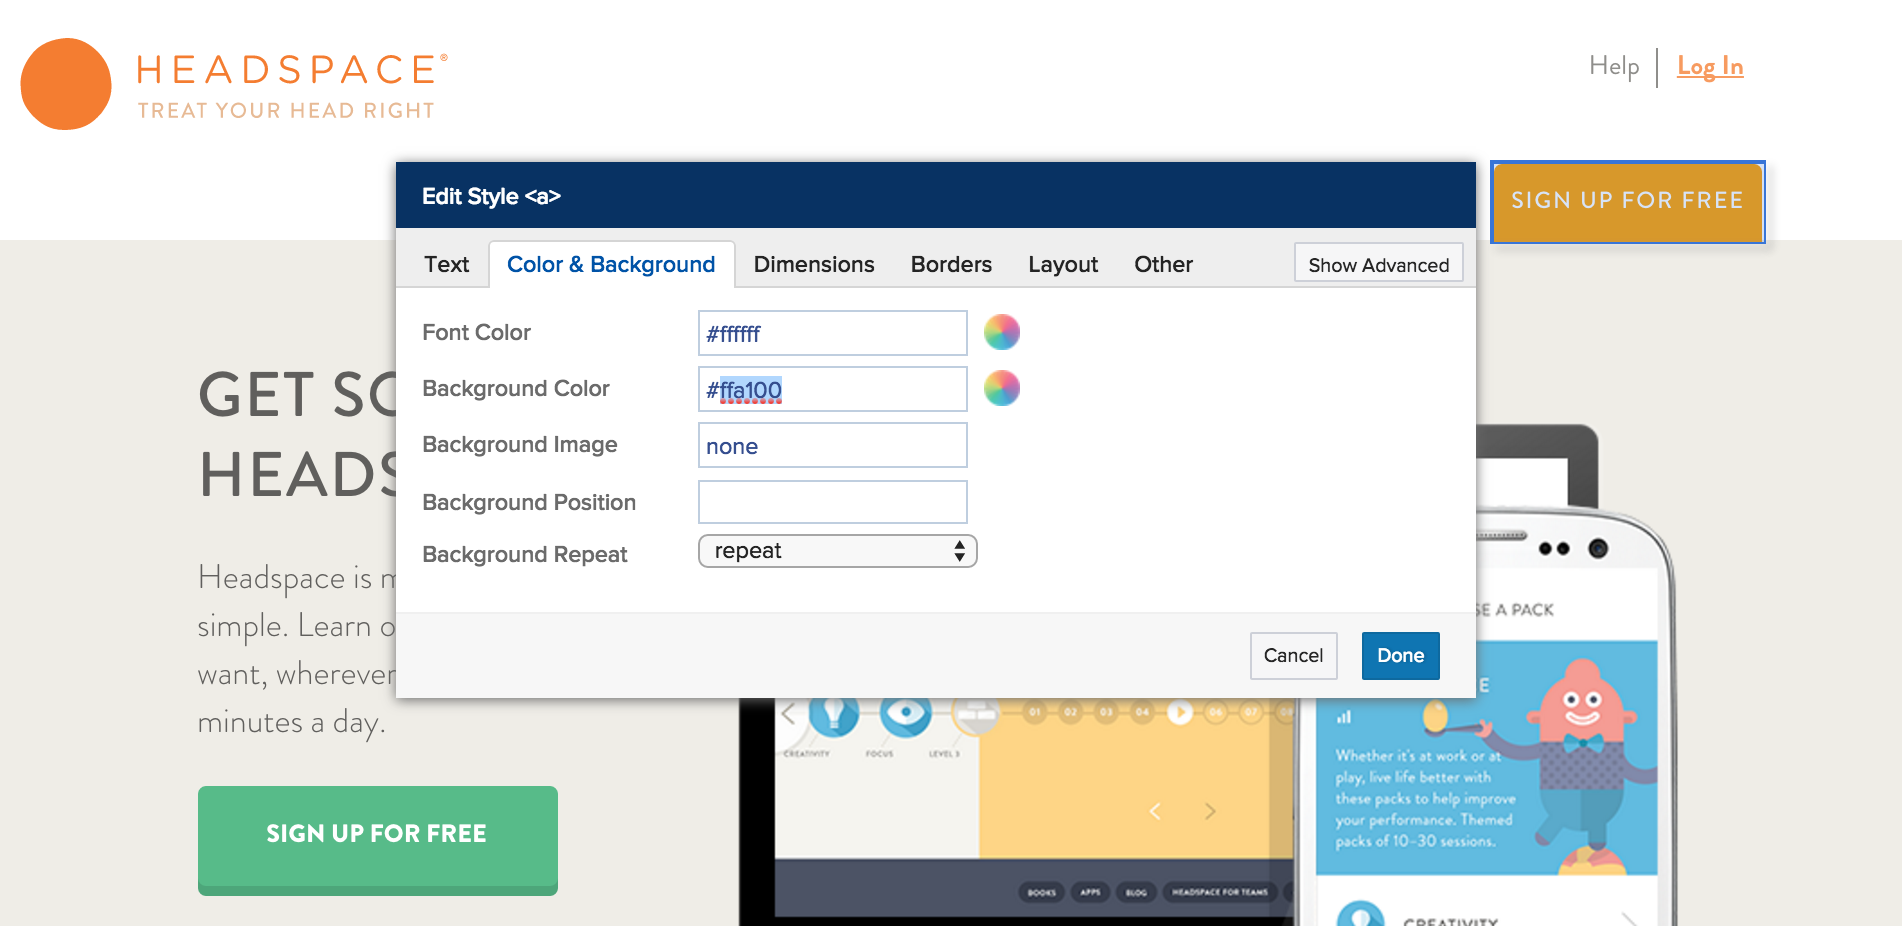Click the orange Headspace circle logo
The width and height of the screenshot is (1902, 926).
pyautogui.click(x=66, y=84)
